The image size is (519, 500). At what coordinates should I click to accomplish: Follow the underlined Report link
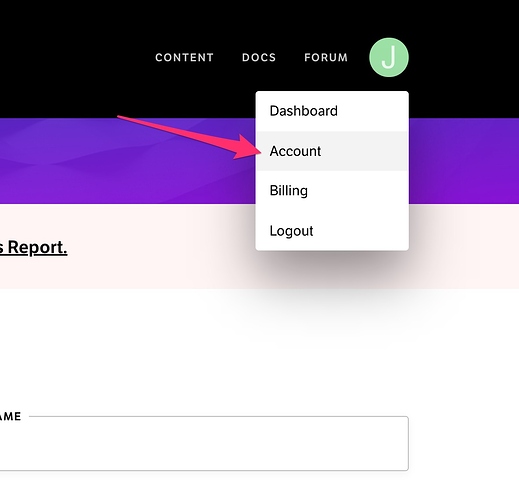[34, 247]
